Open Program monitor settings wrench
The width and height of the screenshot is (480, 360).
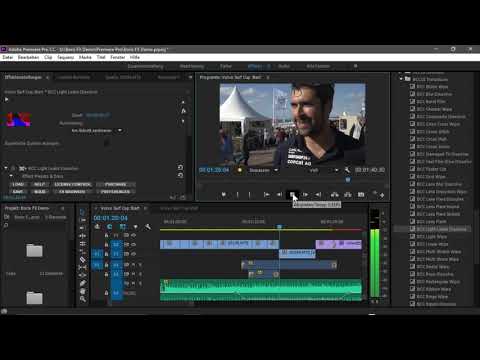(x=347, y=170)
